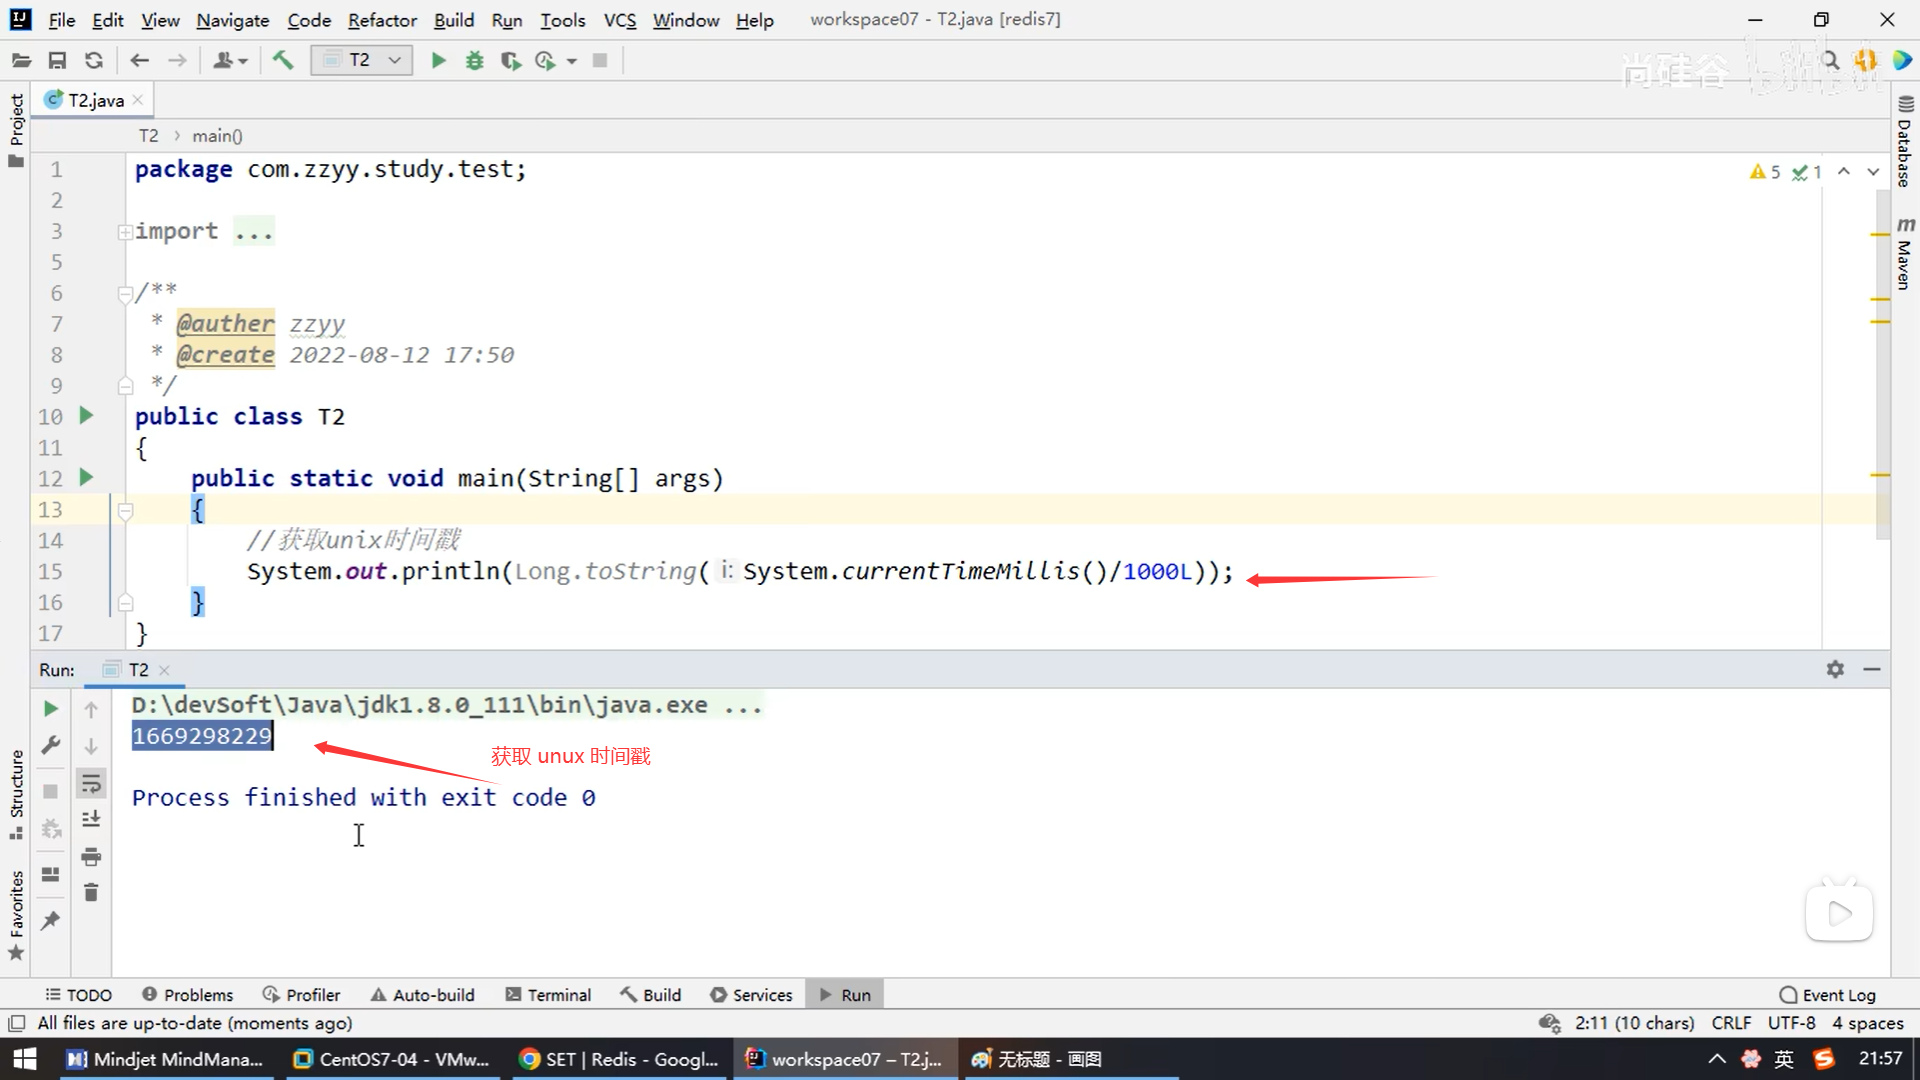Click the Synchronize refresh icon
1920x1080 pixels.
click(94, 61)
